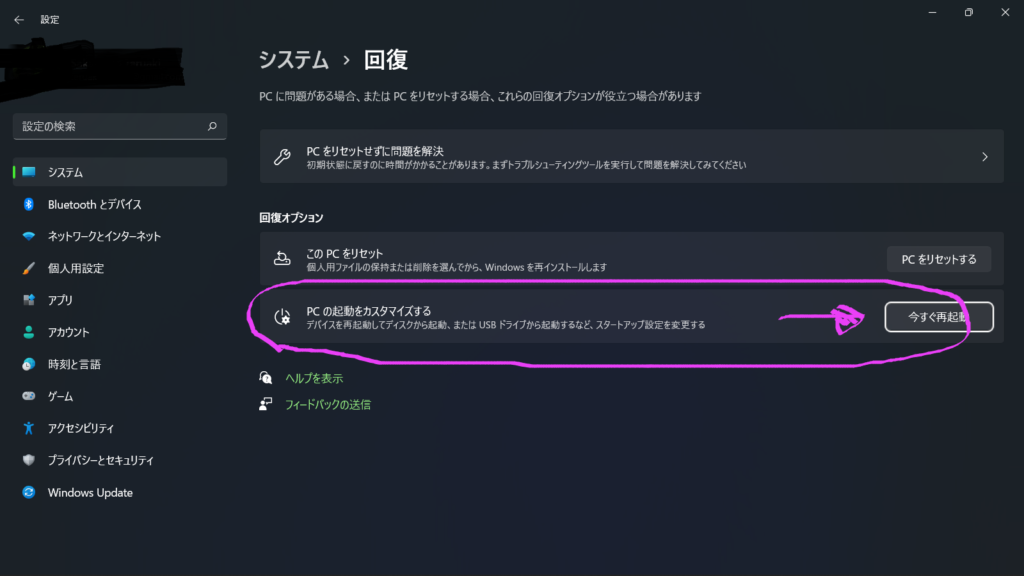Go to アカウント settings
The image size is (1024, 576).
[120, 332]
